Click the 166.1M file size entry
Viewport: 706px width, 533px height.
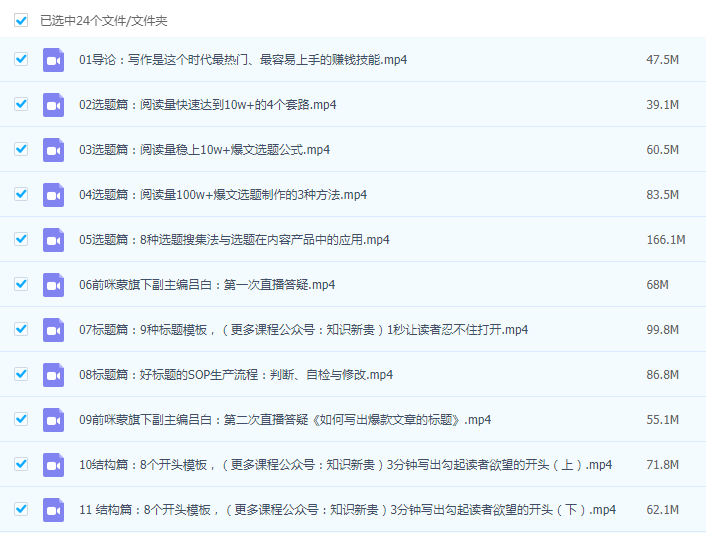coord(665,240)
